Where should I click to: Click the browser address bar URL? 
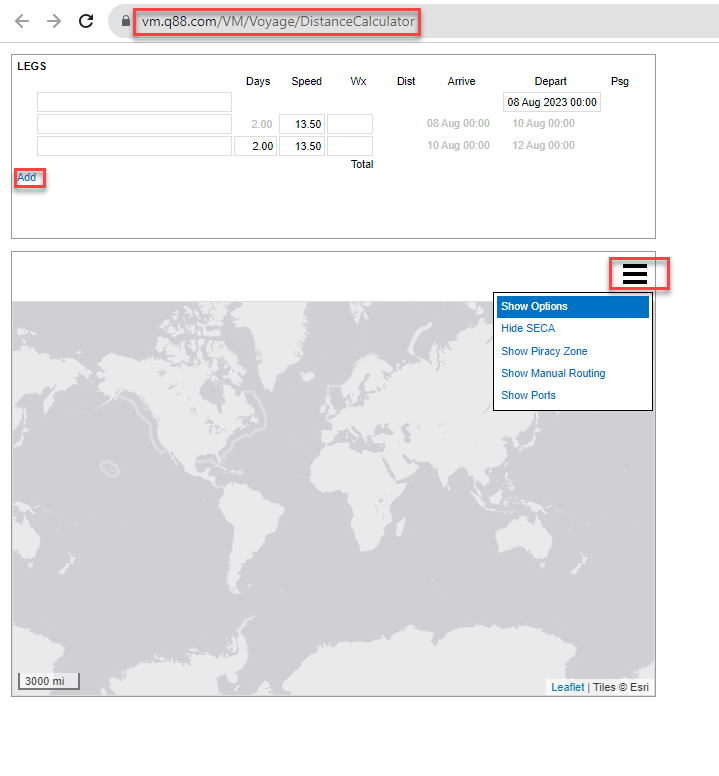[277, 21]
